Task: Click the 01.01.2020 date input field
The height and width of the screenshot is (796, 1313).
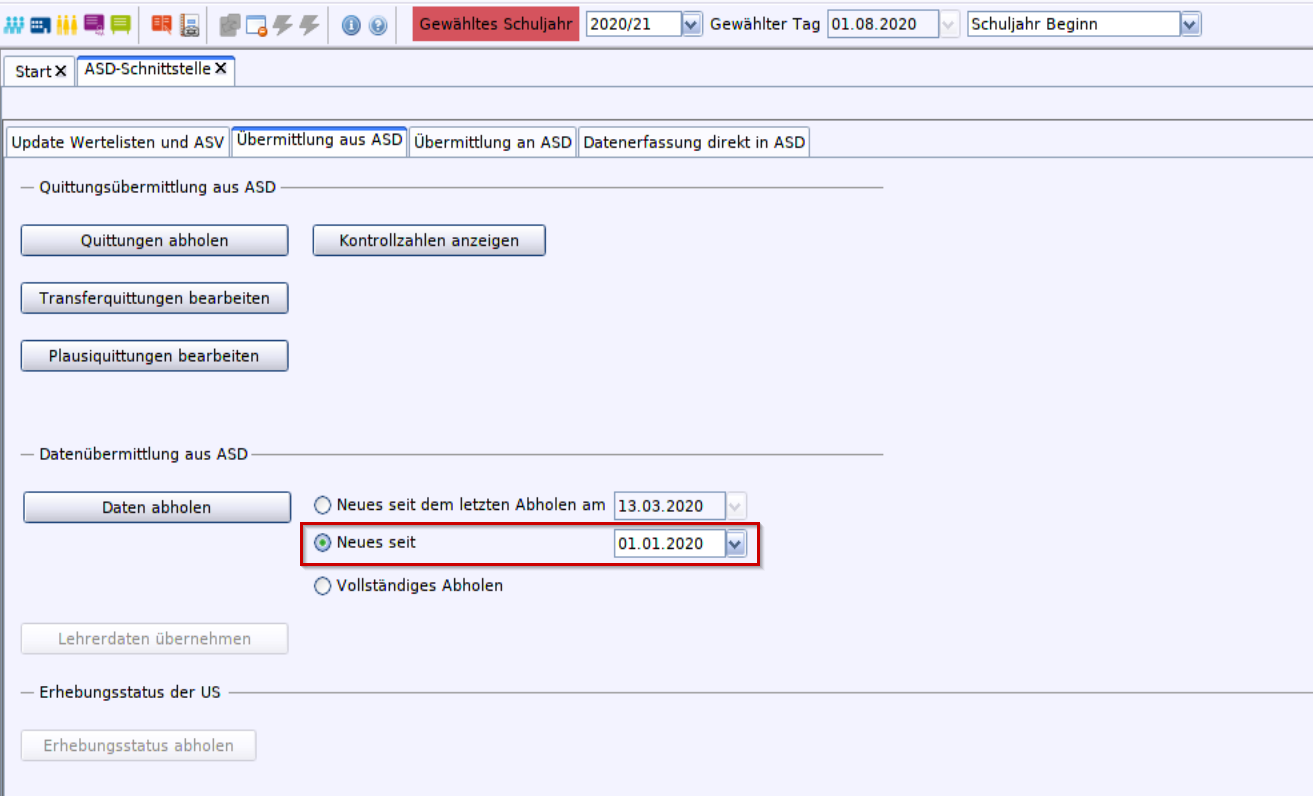Action: (x=670, y=544)
